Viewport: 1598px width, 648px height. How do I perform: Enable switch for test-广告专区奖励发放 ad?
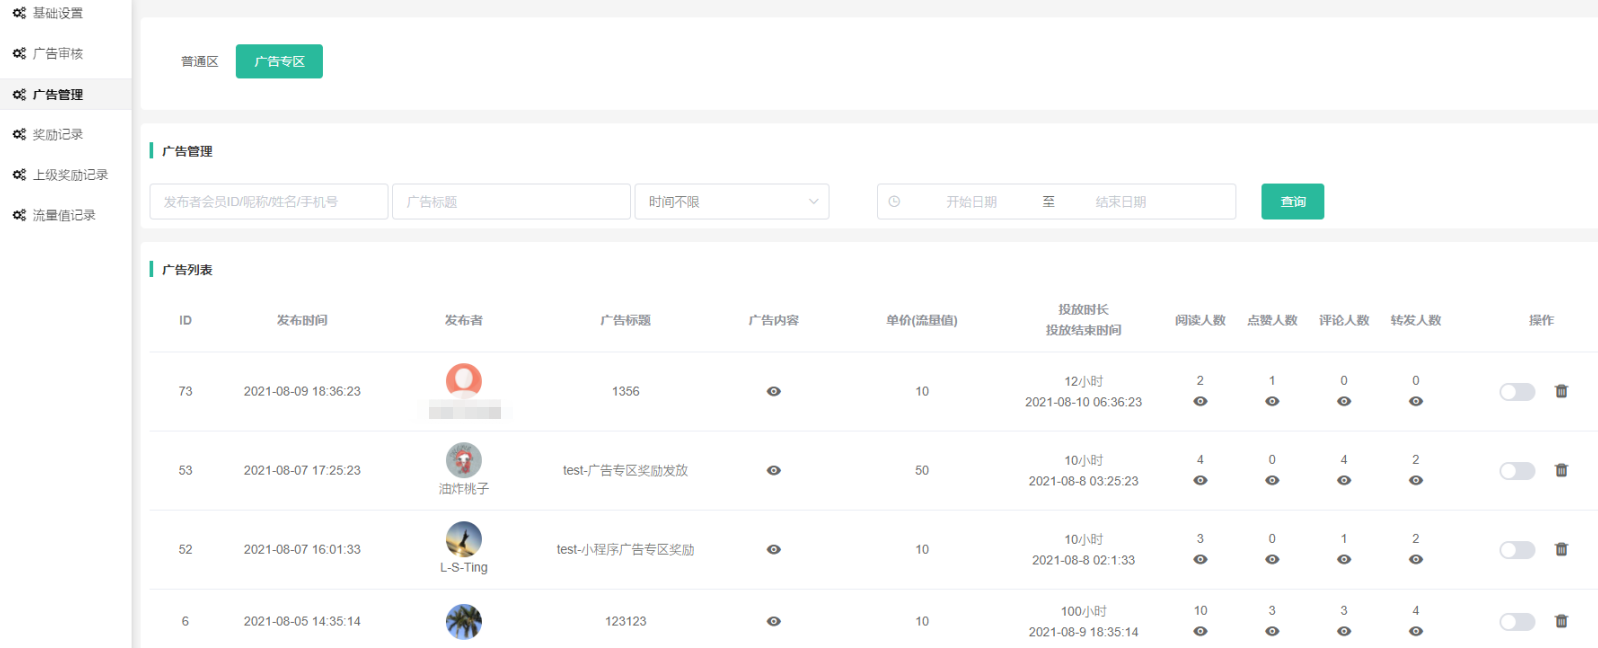pyautogui.click(x=1516, y=471)
